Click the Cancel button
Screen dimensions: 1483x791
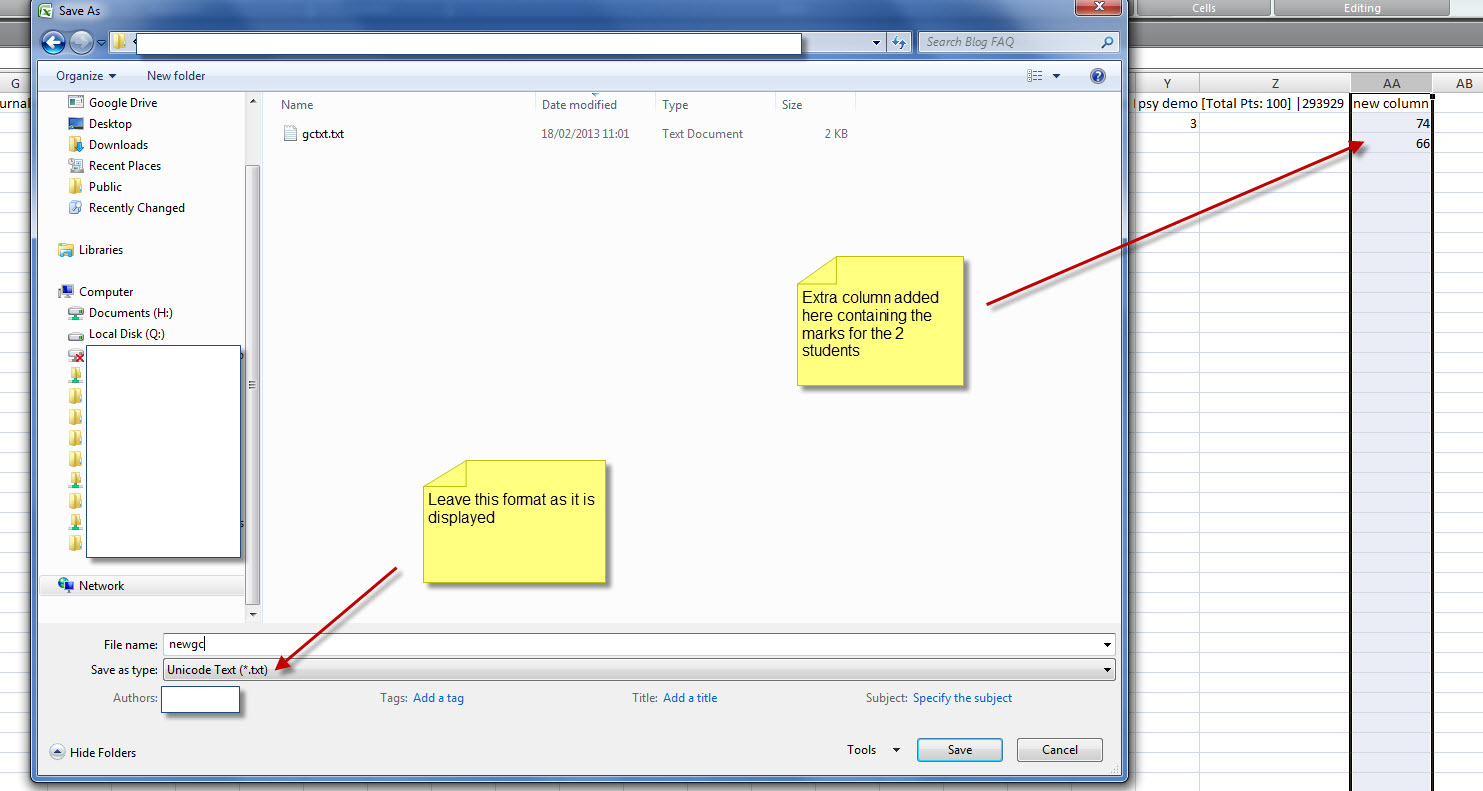[1059, 750]
